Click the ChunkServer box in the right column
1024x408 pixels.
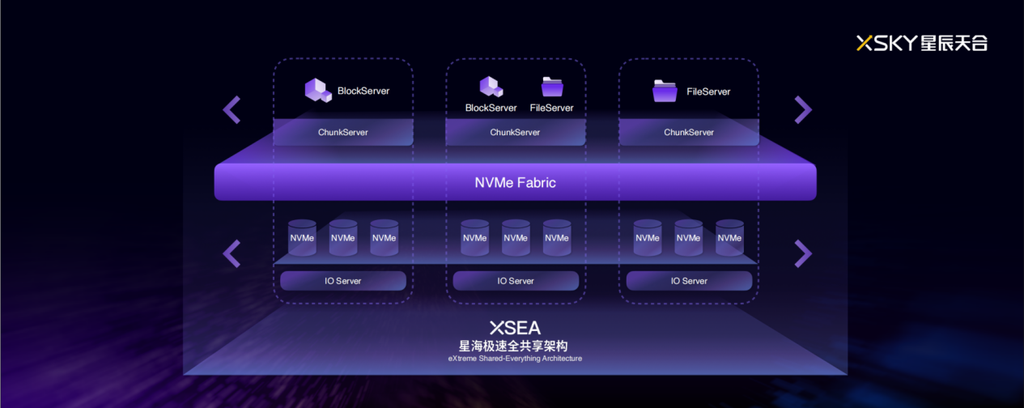point(689,132)
